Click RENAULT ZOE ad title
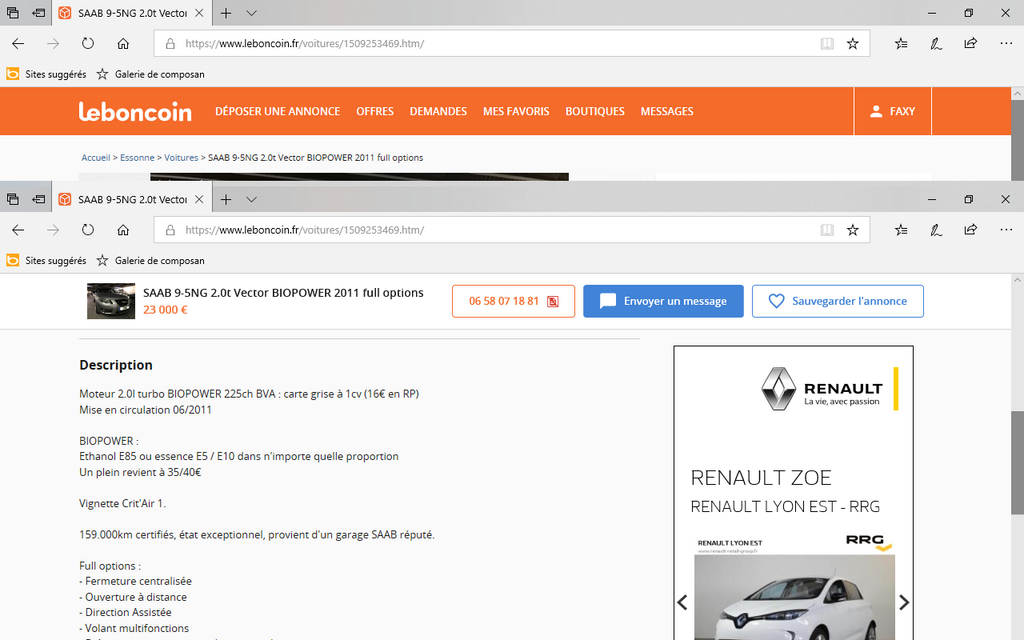 [x=761, y=477]
